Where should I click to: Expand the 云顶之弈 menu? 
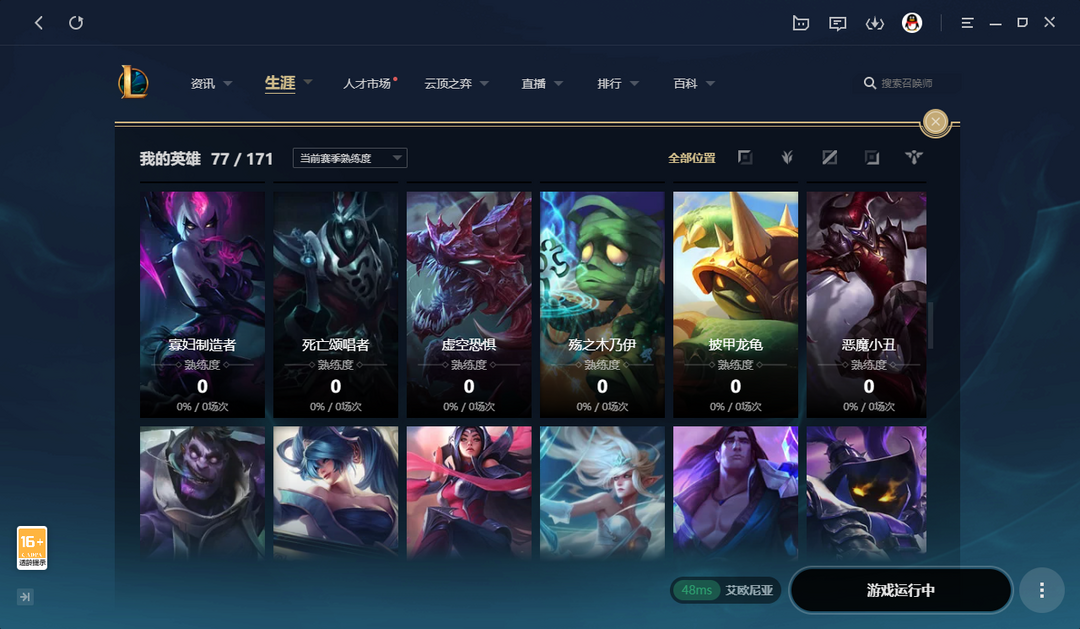[x=456, y=83]
